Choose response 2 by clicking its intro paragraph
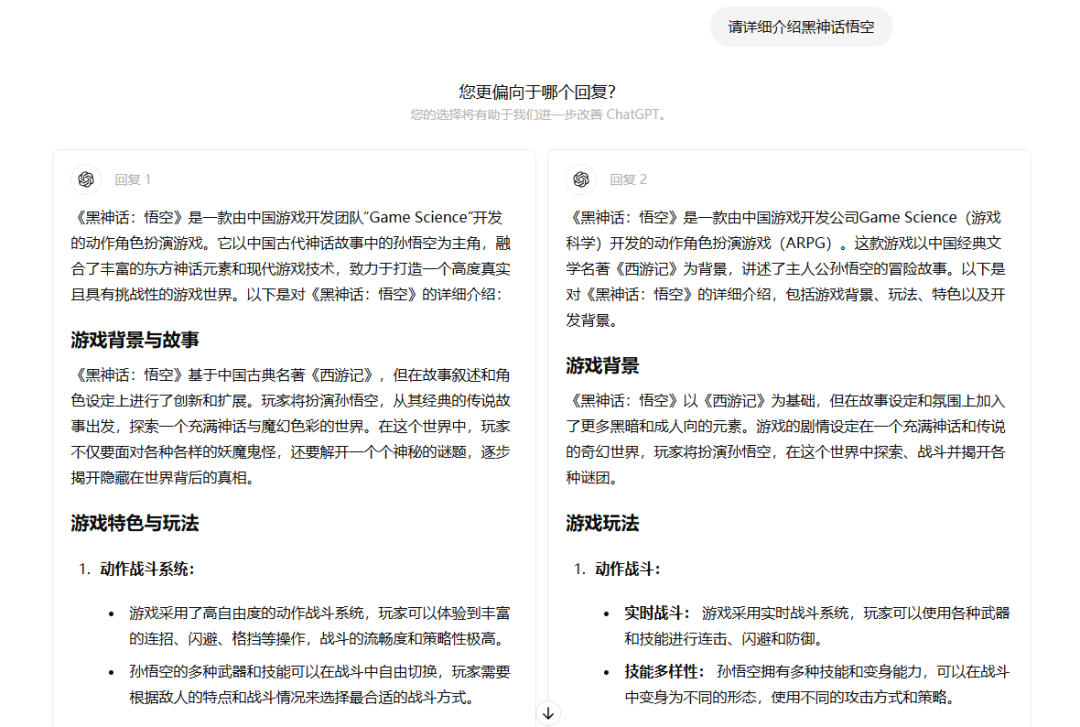The image size is (1080, 727). coord(787,268)
